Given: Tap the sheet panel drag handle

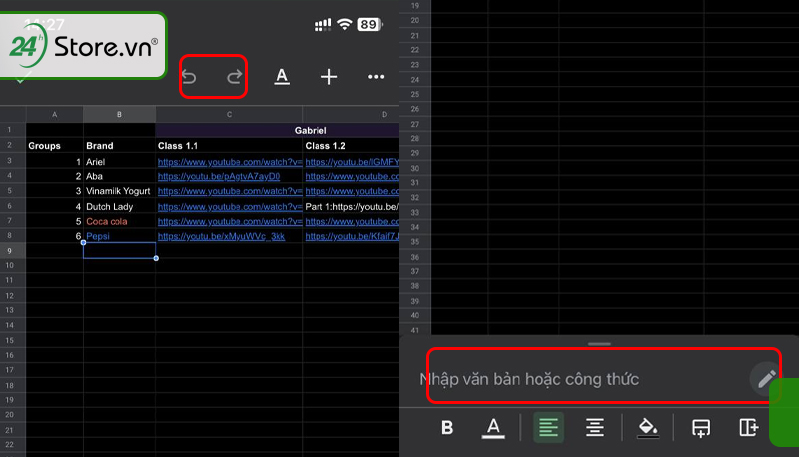Looking at the screenshot, I should (x=599, y=344).
